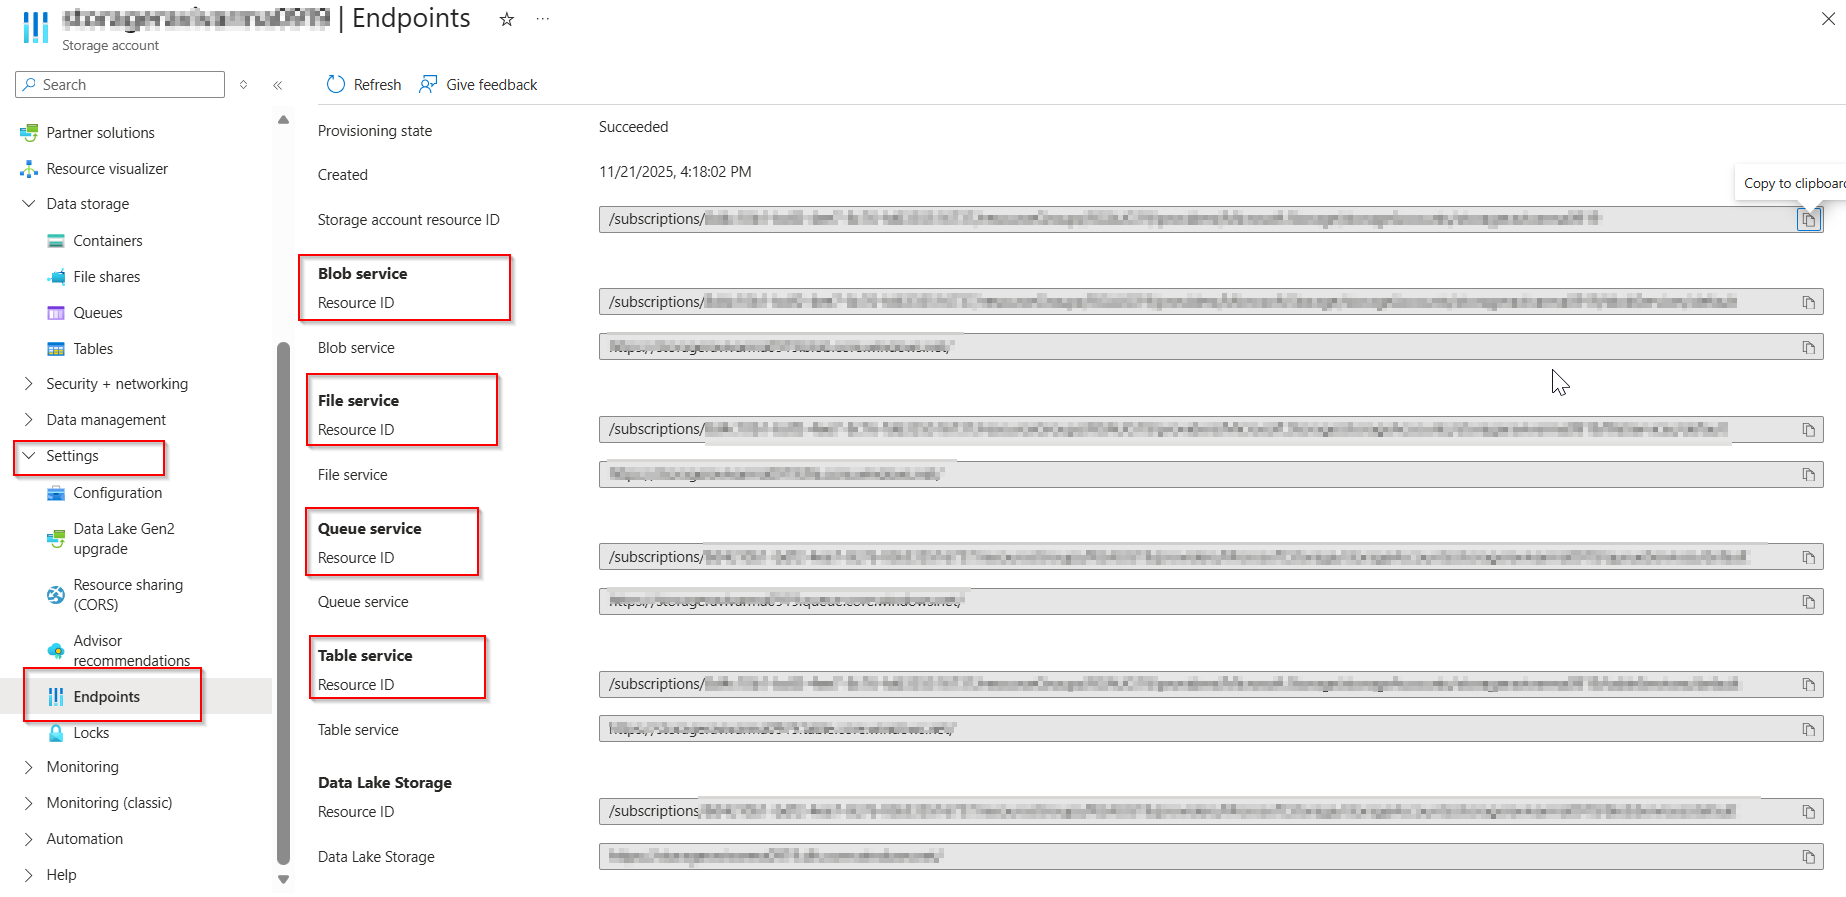Click the Give feedback person icon
The height and width of the screenshot is (897, 1846).
tap(428, 85)
